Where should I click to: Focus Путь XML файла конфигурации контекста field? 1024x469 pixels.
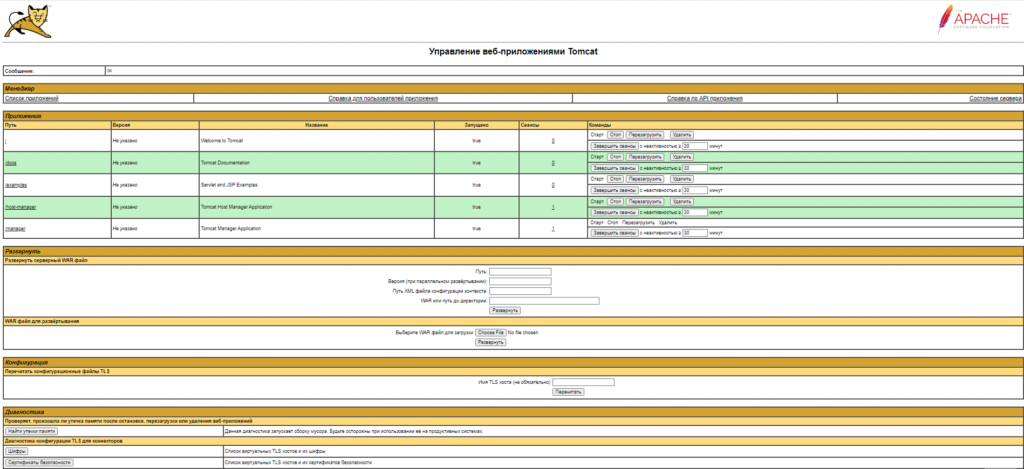(x=520, y=291)
